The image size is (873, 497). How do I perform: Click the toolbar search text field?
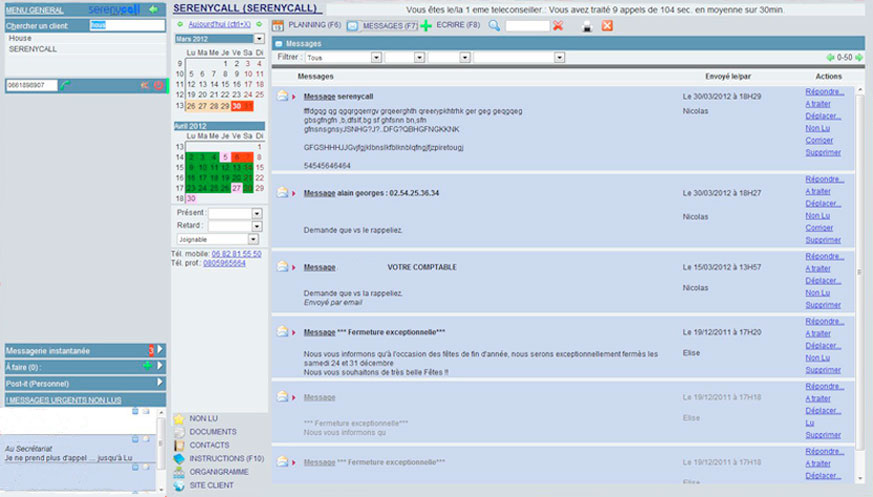[527, 26]
